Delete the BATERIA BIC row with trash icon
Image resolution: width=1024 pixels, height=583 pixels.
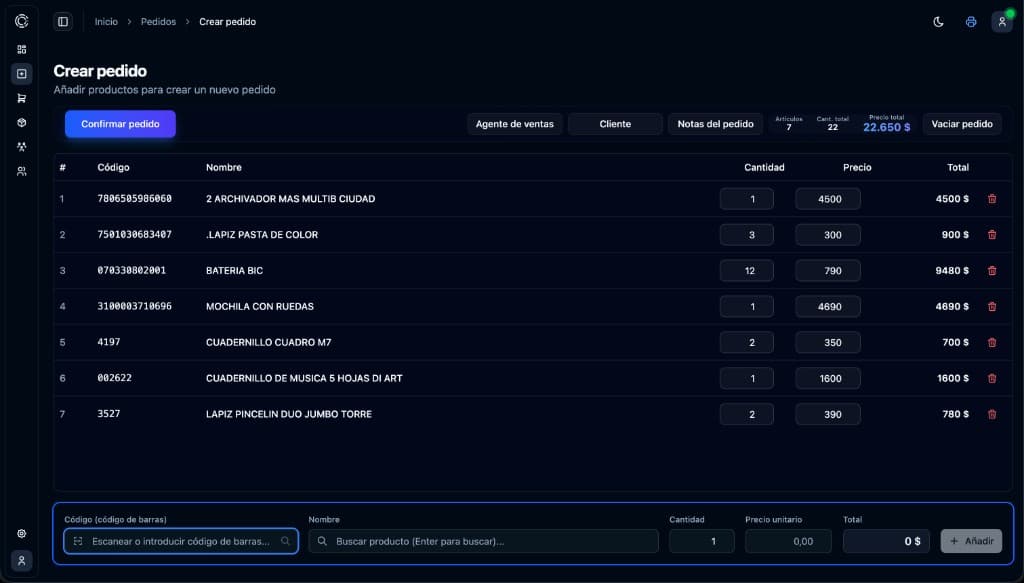[991, 270]
